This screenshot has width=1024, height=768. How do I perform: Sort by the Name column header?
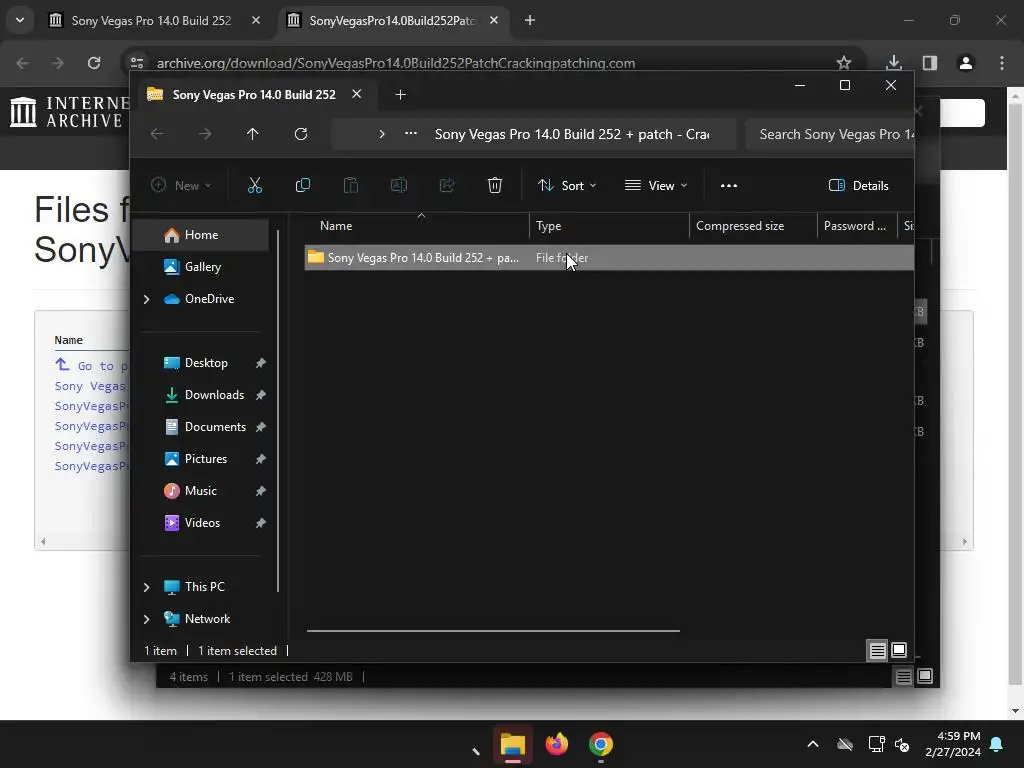pyautogui.click(x=417, y=226)
